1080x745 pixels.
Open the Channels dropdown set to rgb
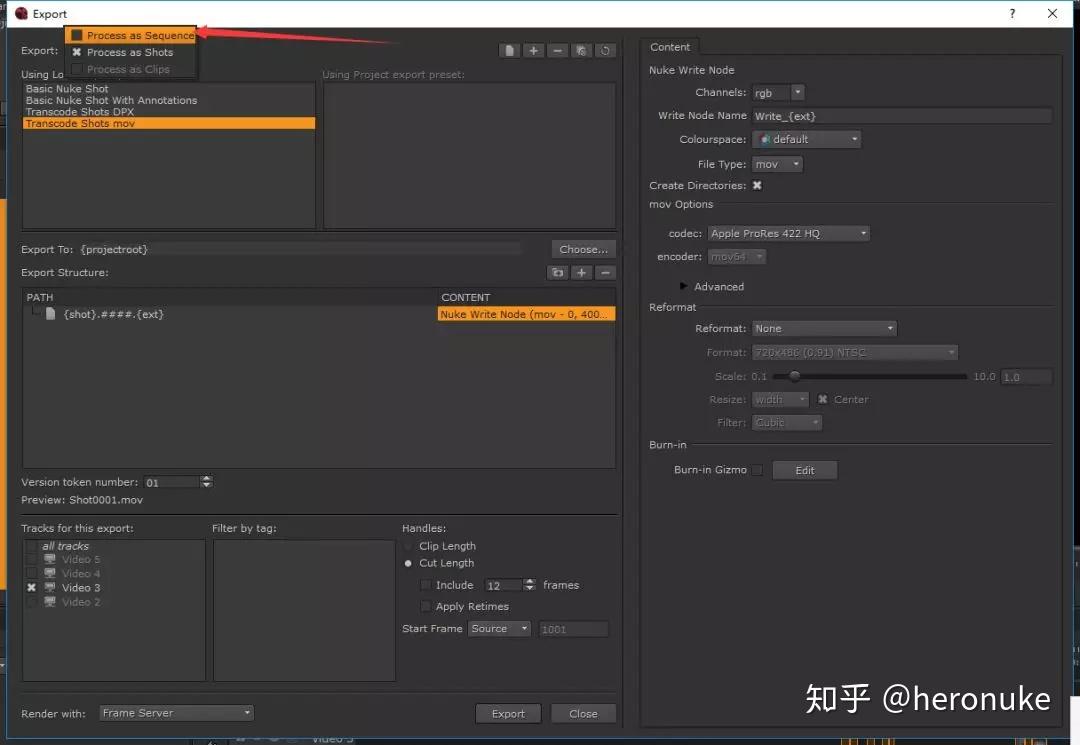(x=778, y=92)
